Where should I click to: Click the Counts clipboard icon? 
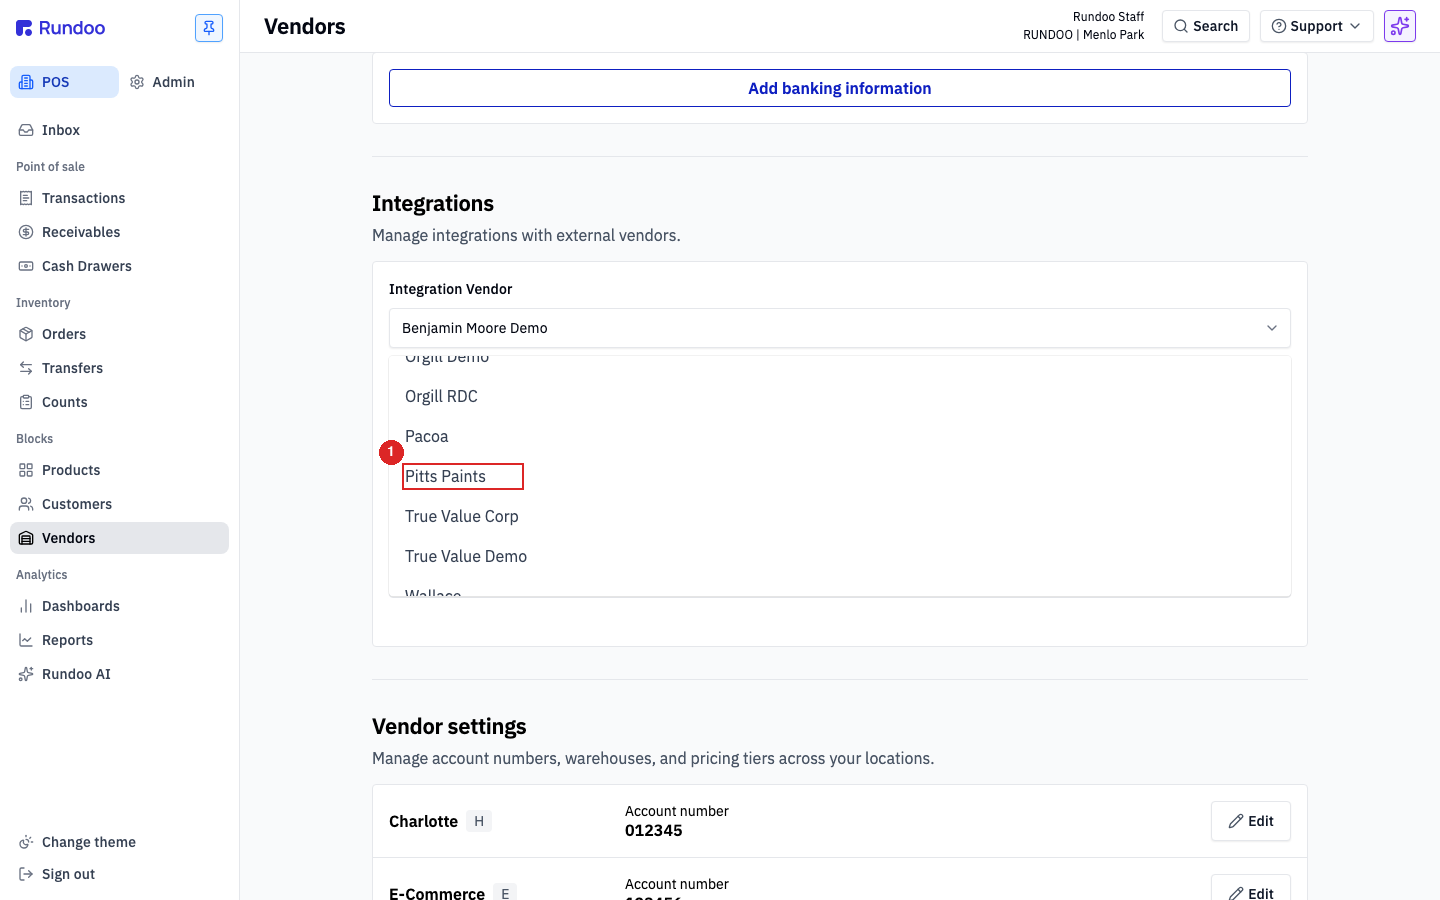(26, 402)
